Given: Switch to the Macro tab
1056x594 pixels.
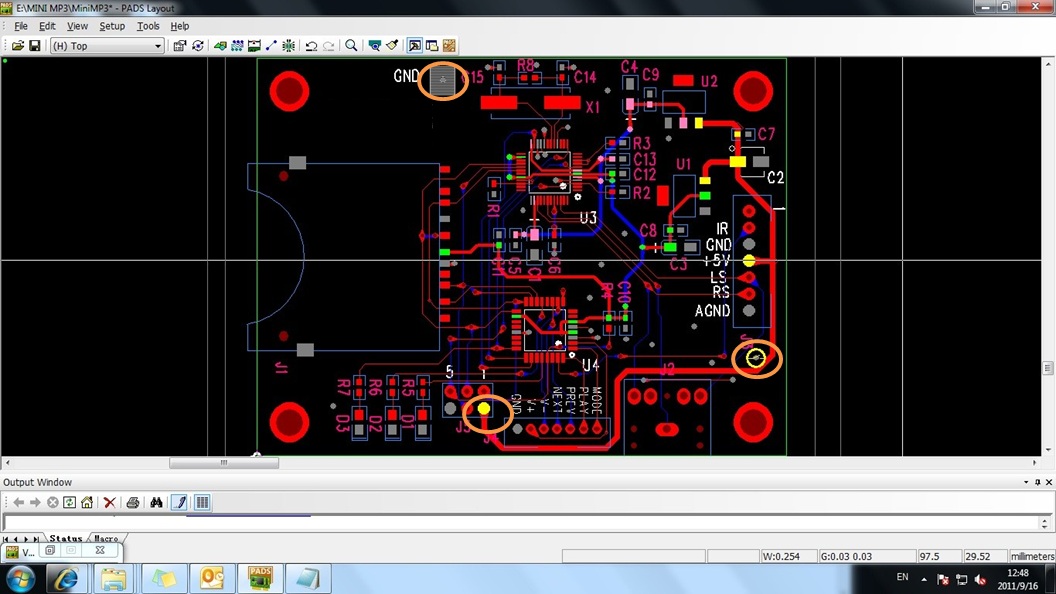Looking at the screenshot, I should pyautogui.click(x=106, y=539).
